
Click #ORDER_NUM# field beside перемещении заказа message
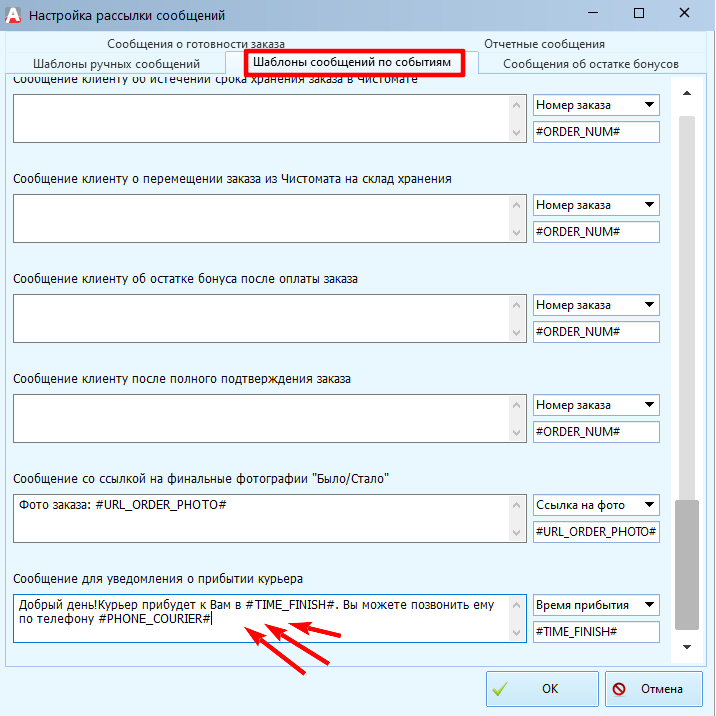point(596,232)
